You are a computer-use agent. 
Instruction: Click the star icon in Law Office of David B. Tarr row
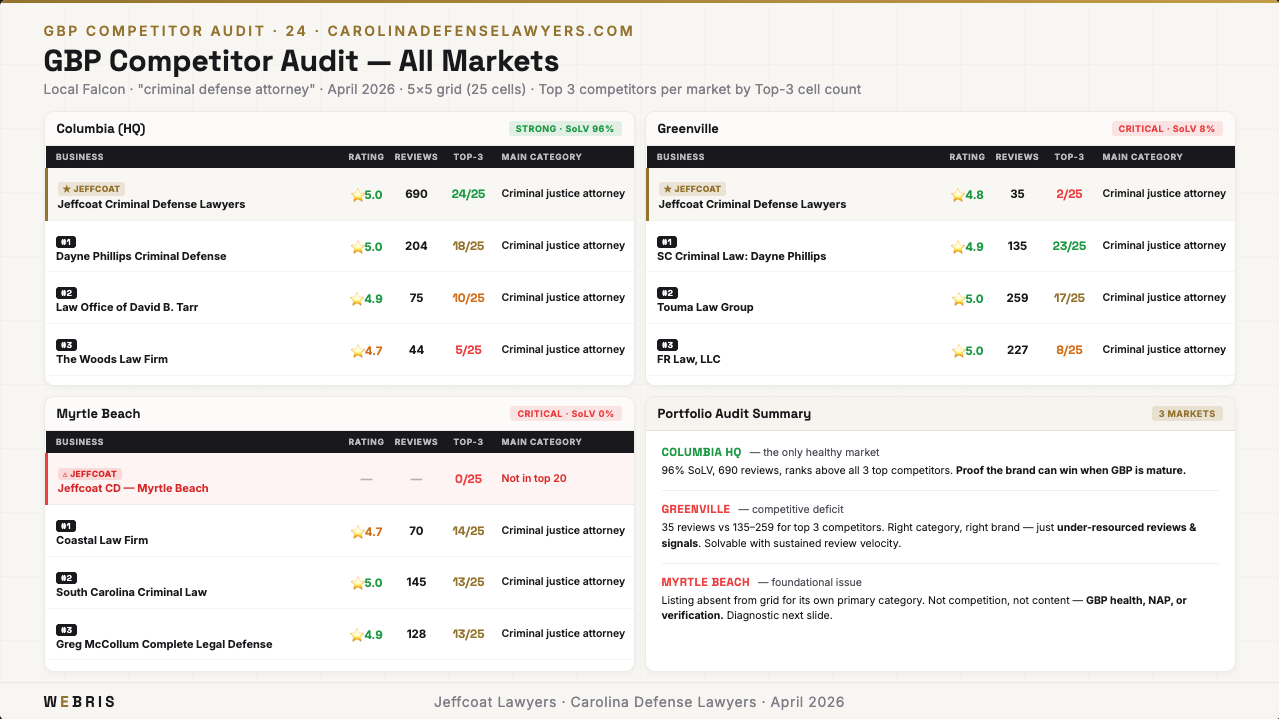pos(357,299)
